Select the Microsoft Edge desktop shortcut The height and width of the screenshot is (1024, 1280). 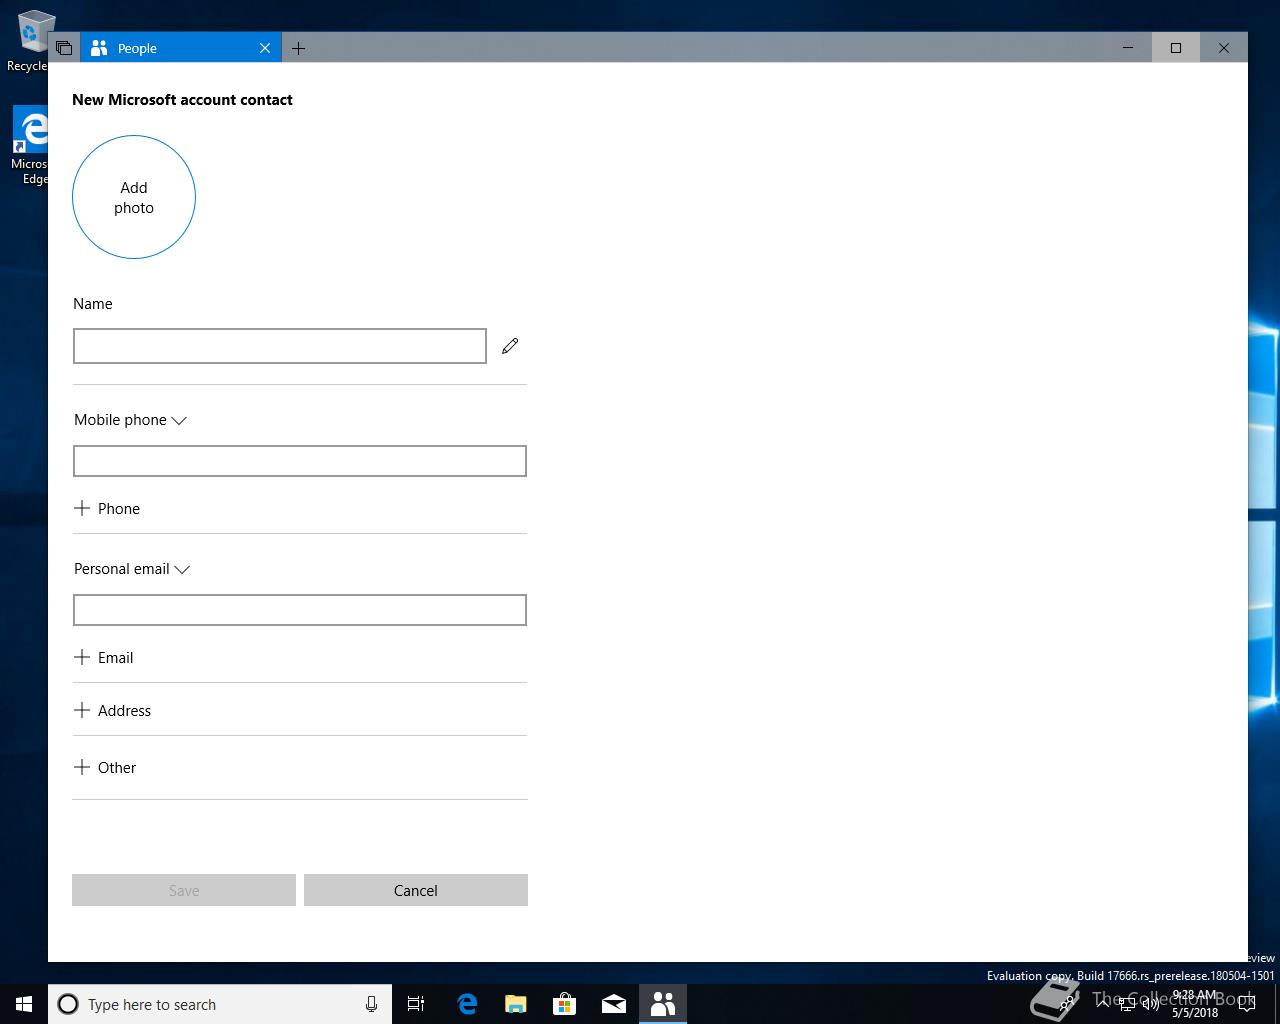pos(30,146)
